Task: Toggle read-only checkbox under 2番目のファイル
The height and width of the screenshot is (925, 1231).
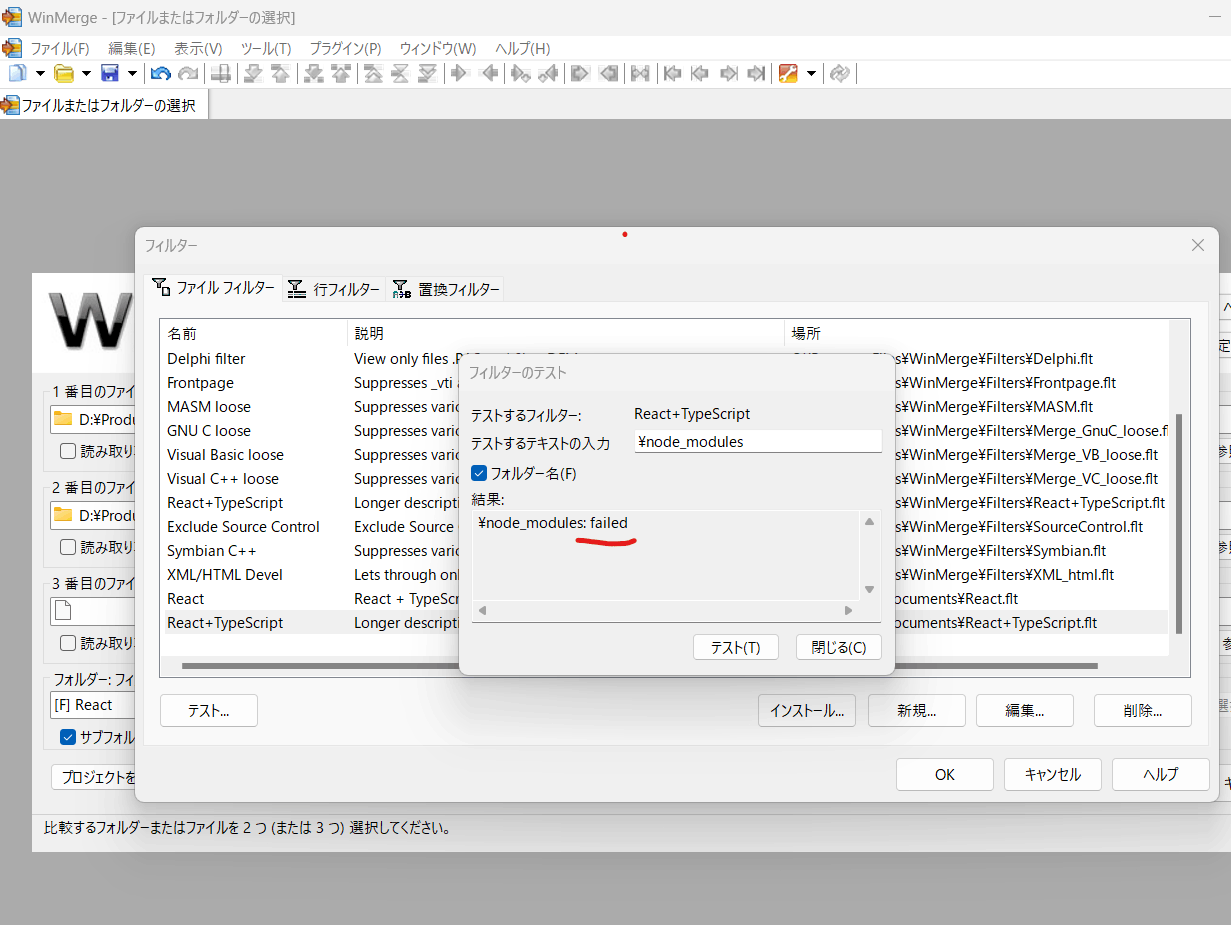Action: [67, 546]
